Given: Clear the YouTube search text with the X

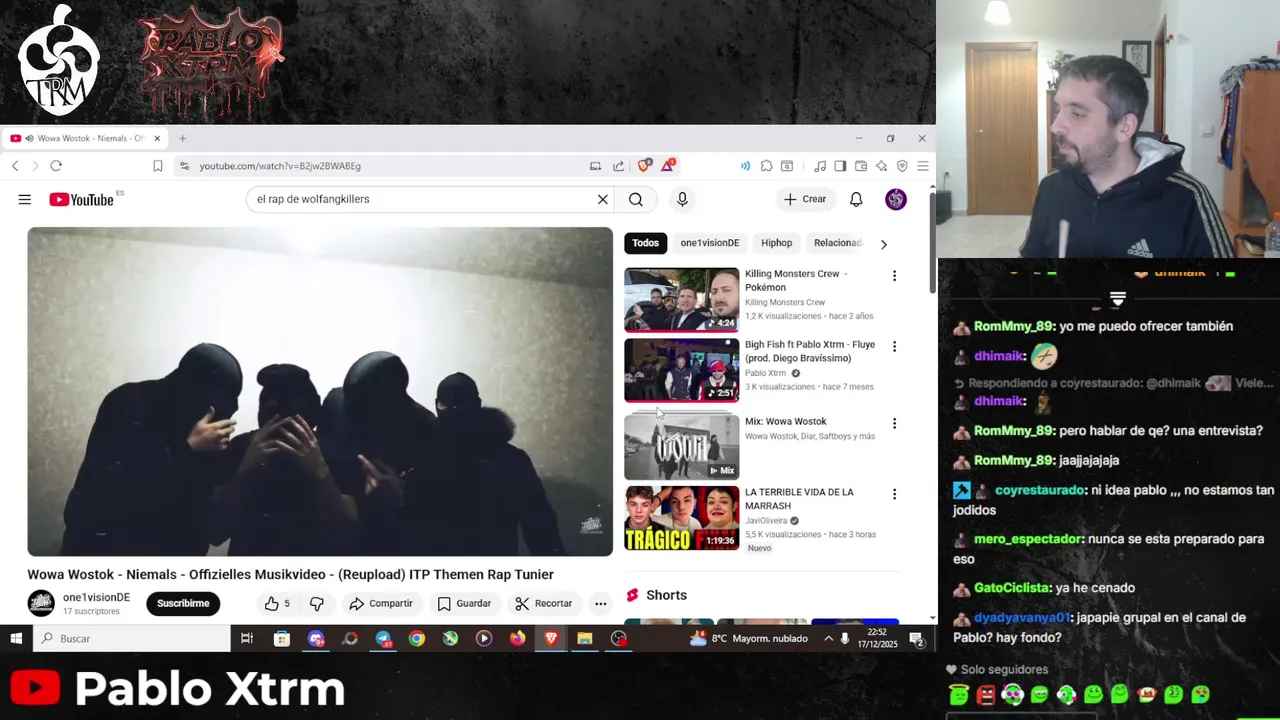Looking at the screenshot, I should [x=603, y=199].
